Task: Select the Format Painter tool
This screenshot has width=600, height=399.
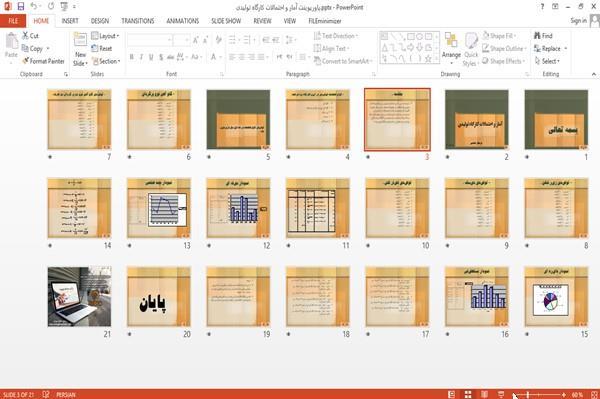Action: tap(43, 61)
